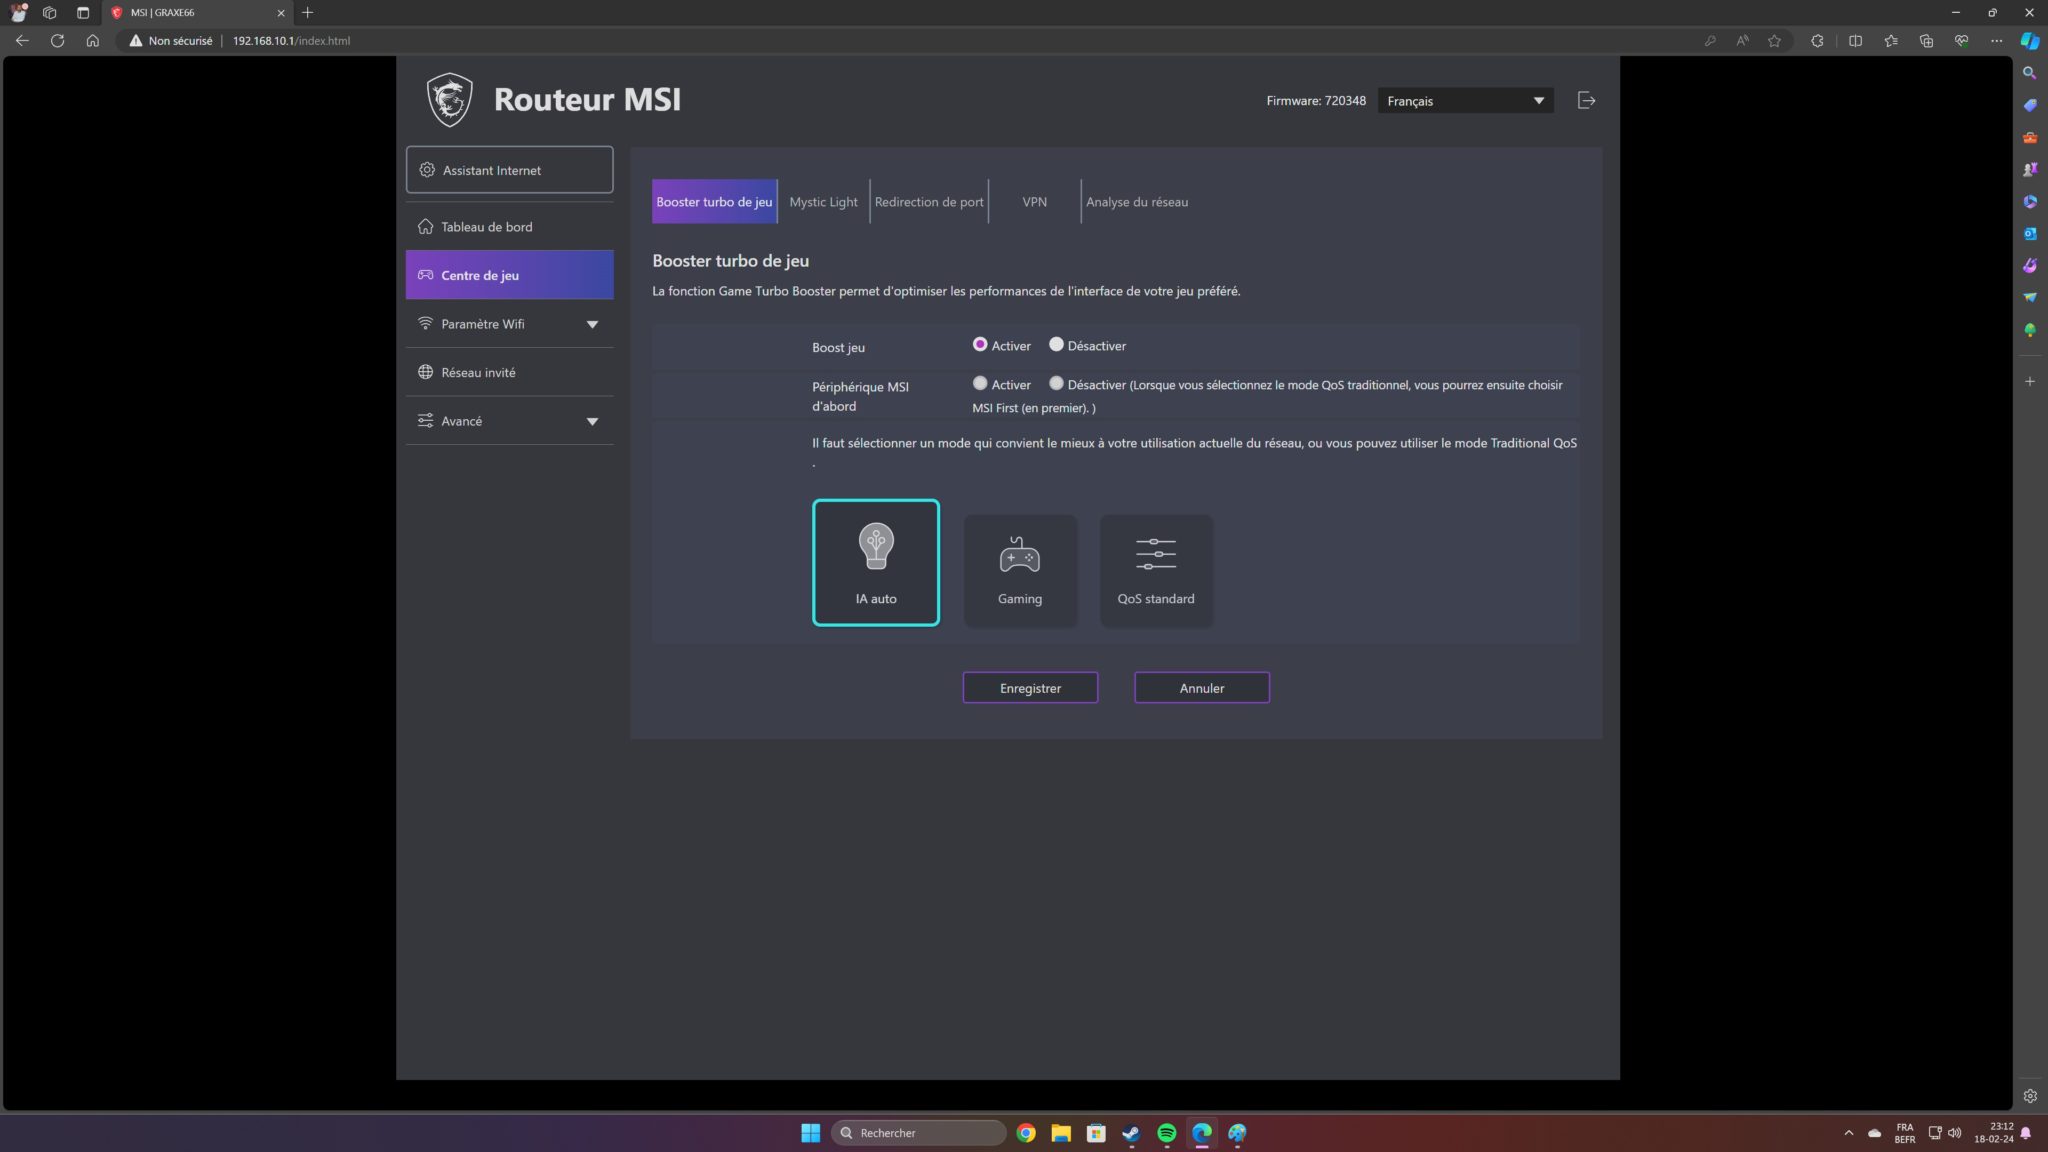The image size is (2048, 1152).
Task: Enable Périphérique MSI d'abord Activer radio
Action: (x=980, y=383)
